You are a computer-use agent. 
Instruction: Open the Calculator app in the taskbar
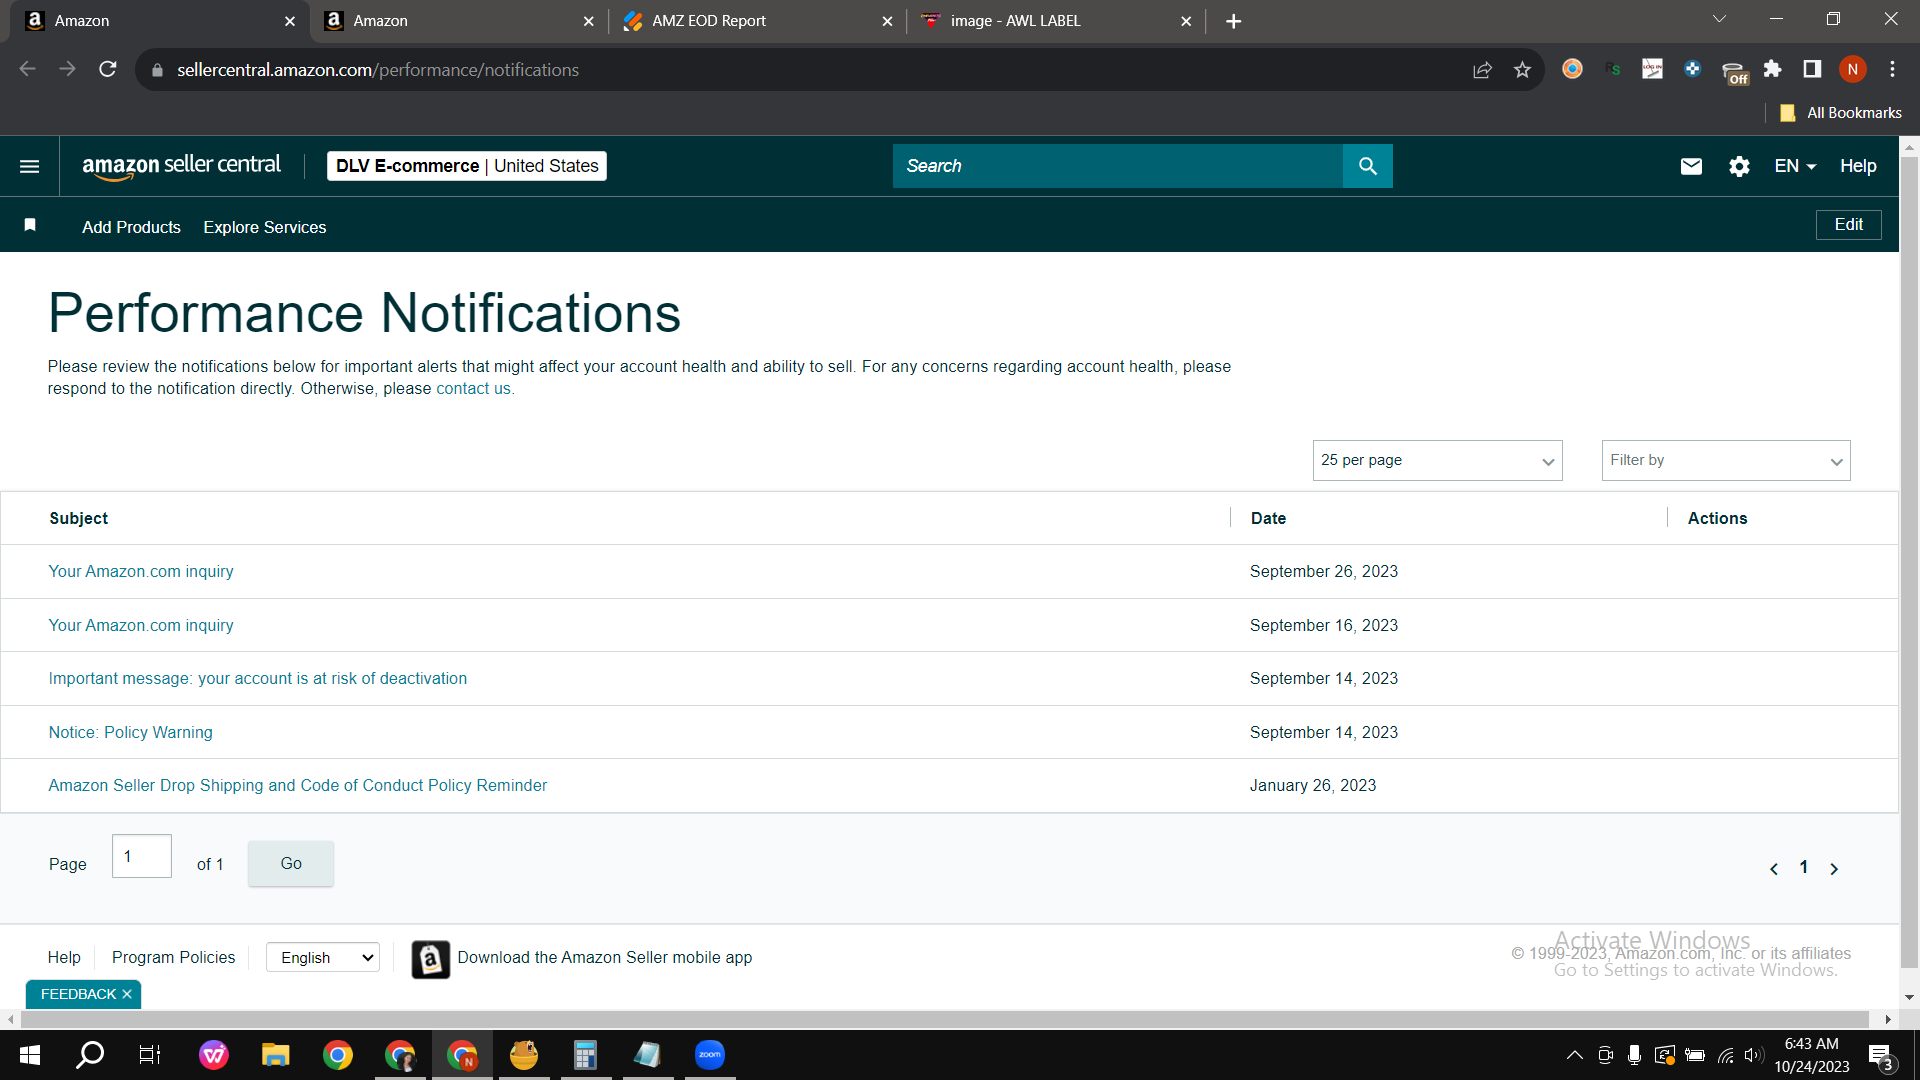click(585, 1055)
